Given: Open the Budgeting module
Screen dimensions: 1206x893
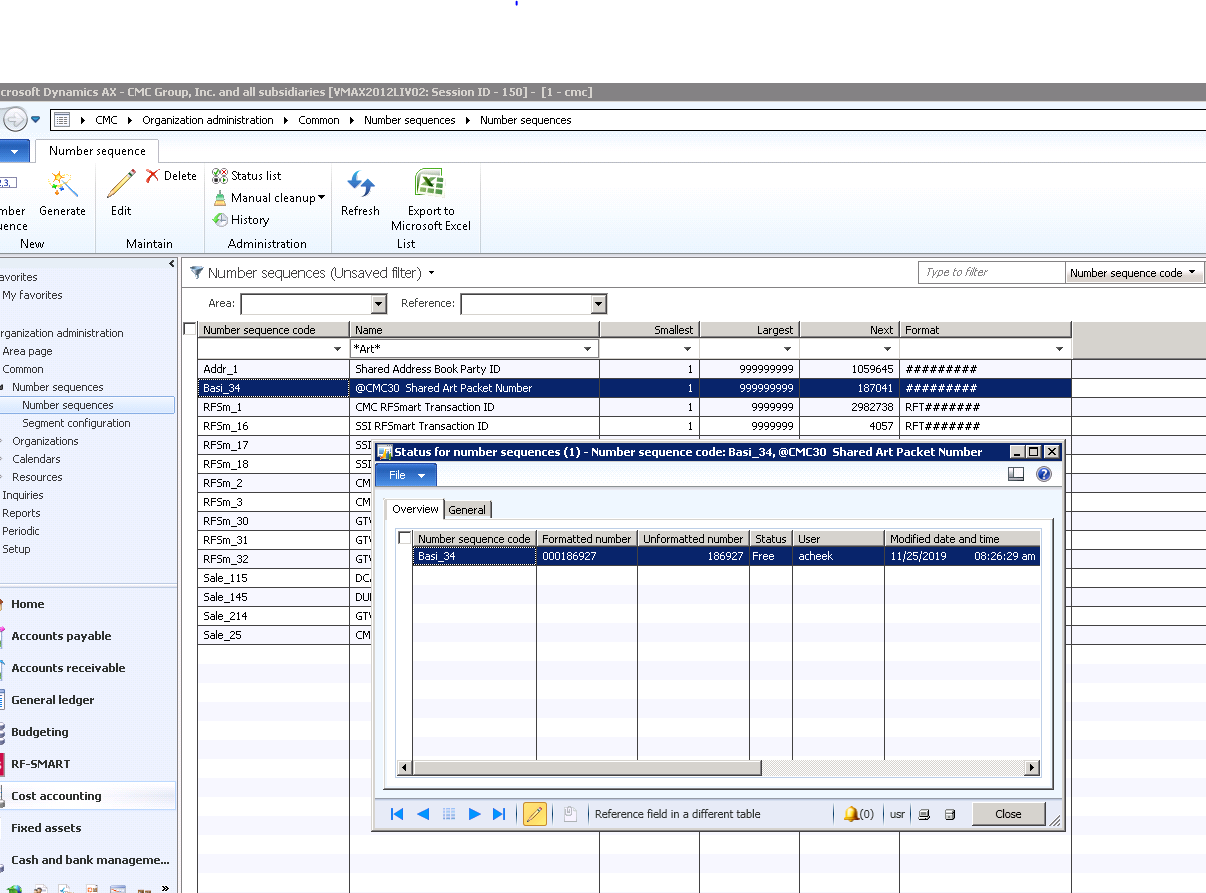Looking at the screenshot, I should (39, 732).
